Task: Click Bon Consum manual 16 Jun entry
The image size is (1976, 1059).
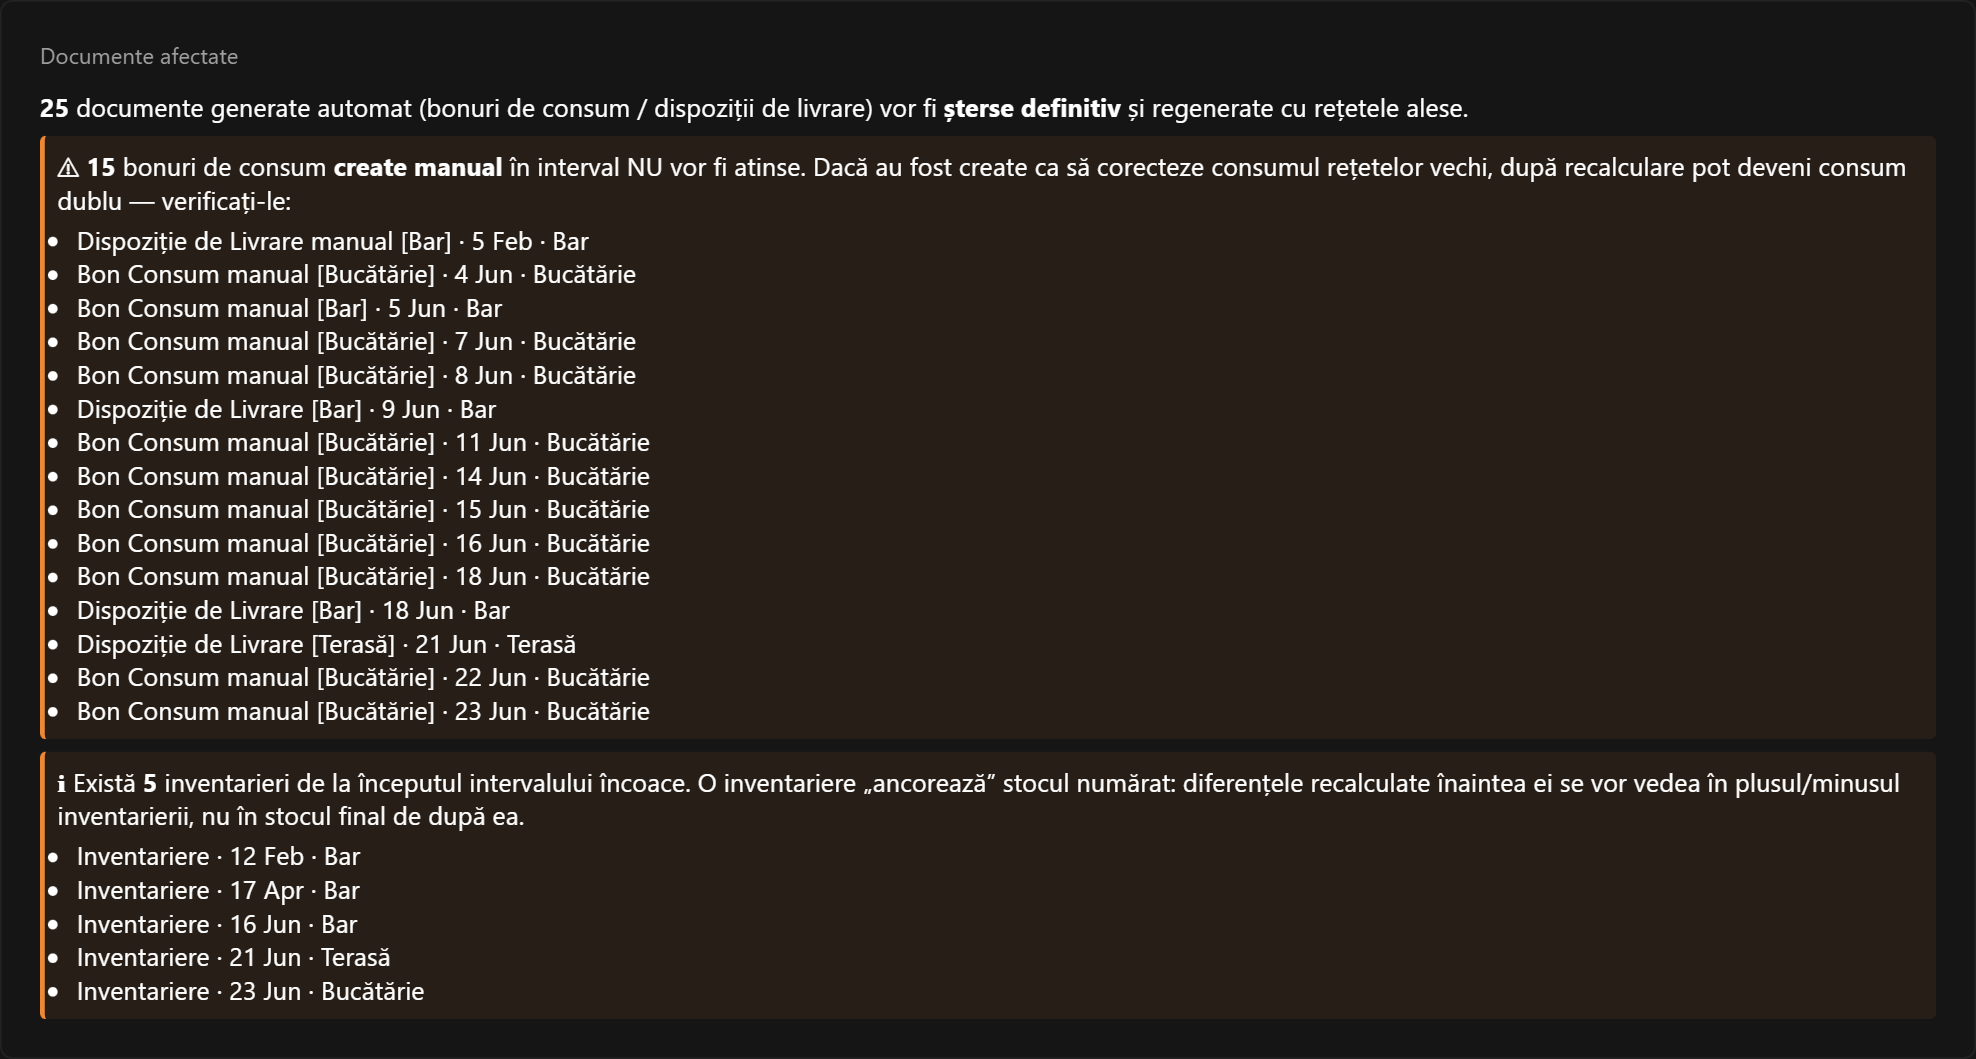Action: (363, 543)
